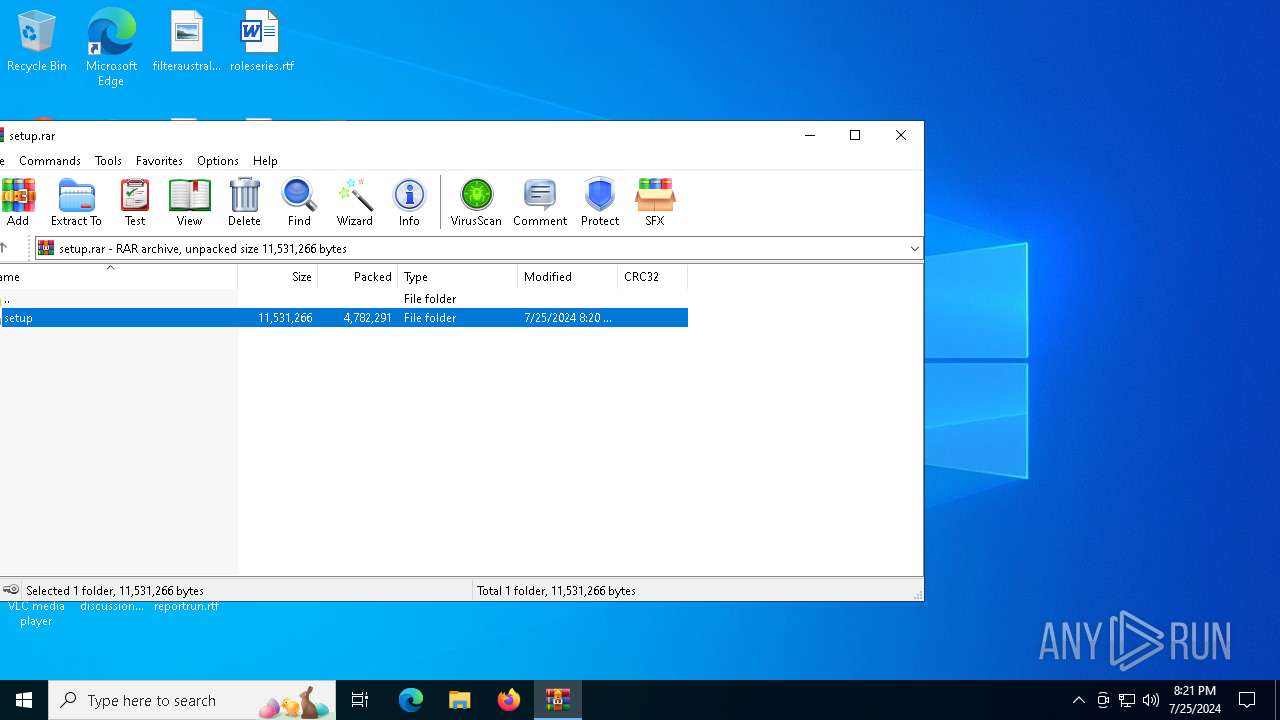Open the Help menu

point(265,161)
